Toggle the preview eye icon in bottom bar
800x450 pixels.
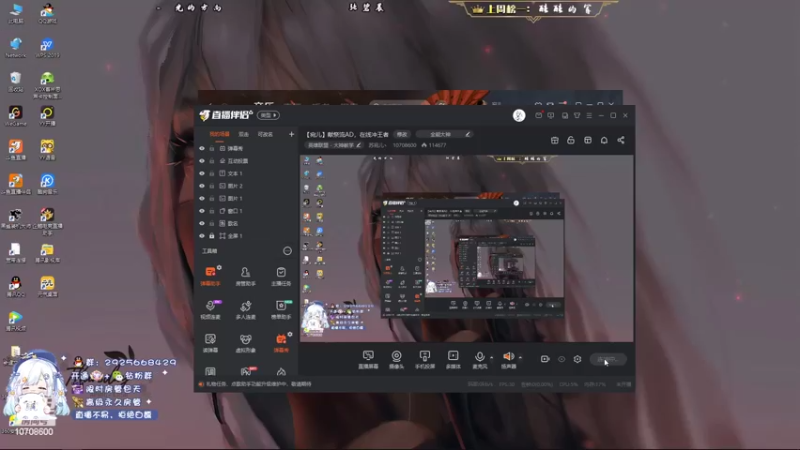pyautogui.click(x=561, y=359)
